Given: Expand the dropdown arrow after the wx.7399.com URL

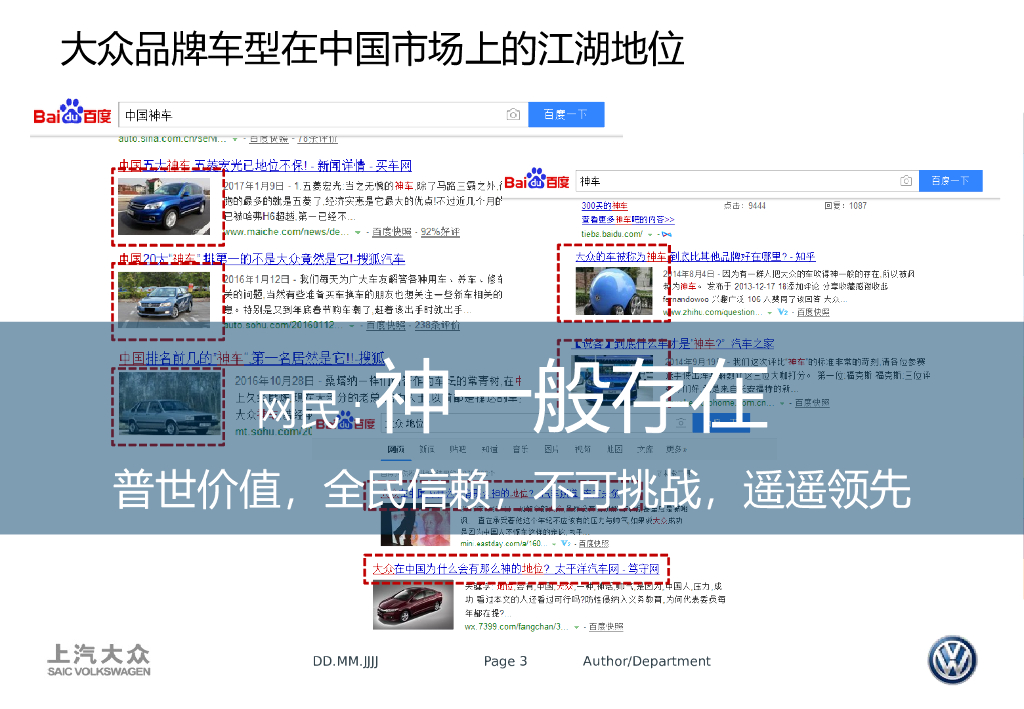Looking at the screenshot, I should click(577, 627).
